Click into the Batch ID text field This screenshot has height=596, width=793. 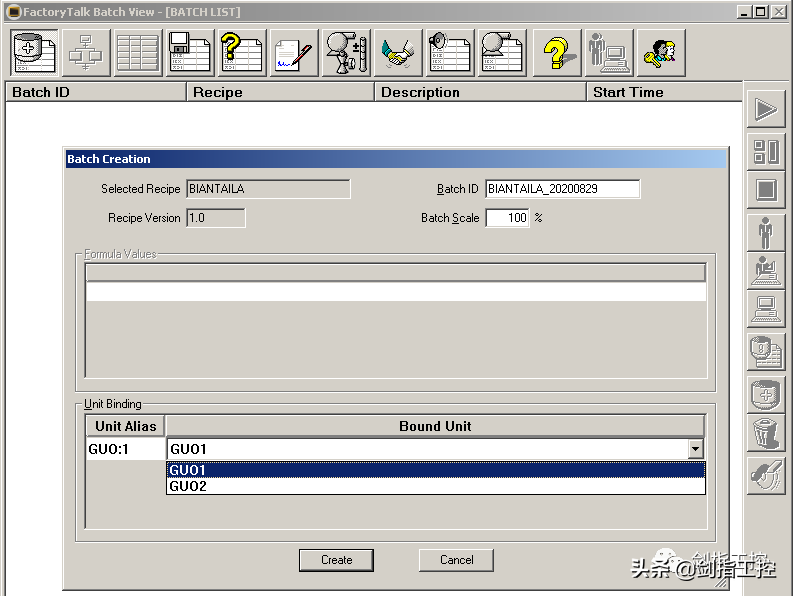[562, 189]
